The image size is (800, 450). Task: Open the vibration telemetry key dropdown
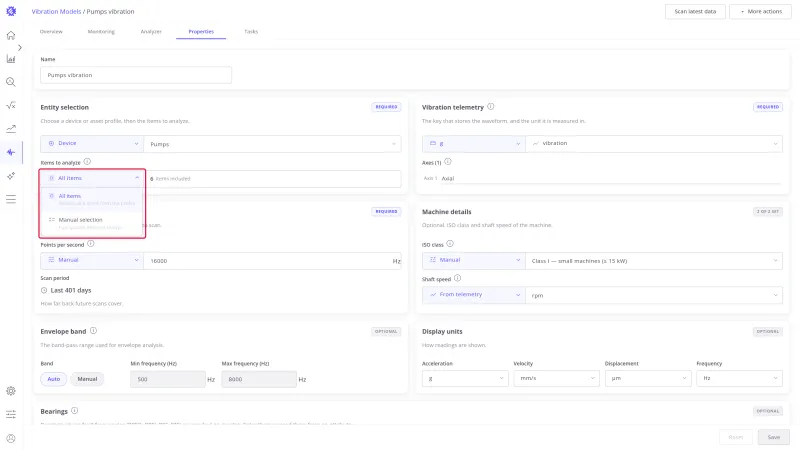coord(654,143)
